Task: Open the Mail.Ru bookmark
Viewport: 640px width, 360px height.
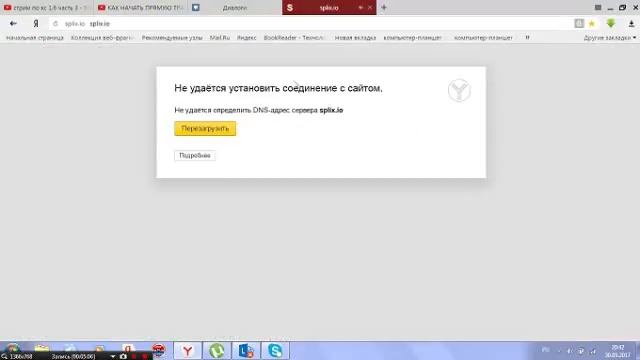Action: coord(220,38)
